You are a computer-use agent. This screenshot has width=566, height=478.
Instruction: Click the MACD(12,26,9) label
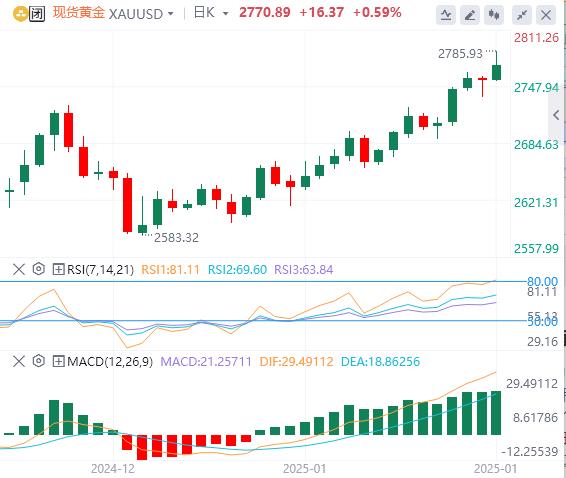110,361
